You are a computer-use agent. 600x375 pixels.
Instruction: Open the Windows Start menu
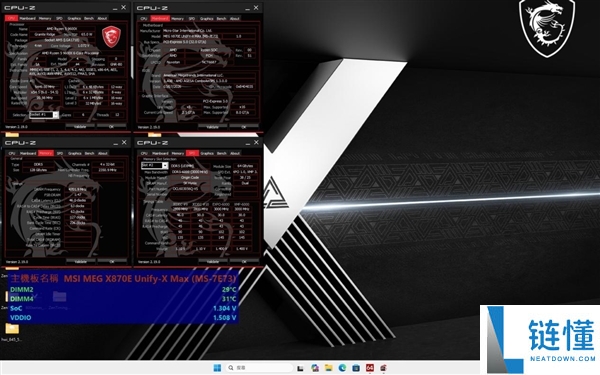click(217, 368)
